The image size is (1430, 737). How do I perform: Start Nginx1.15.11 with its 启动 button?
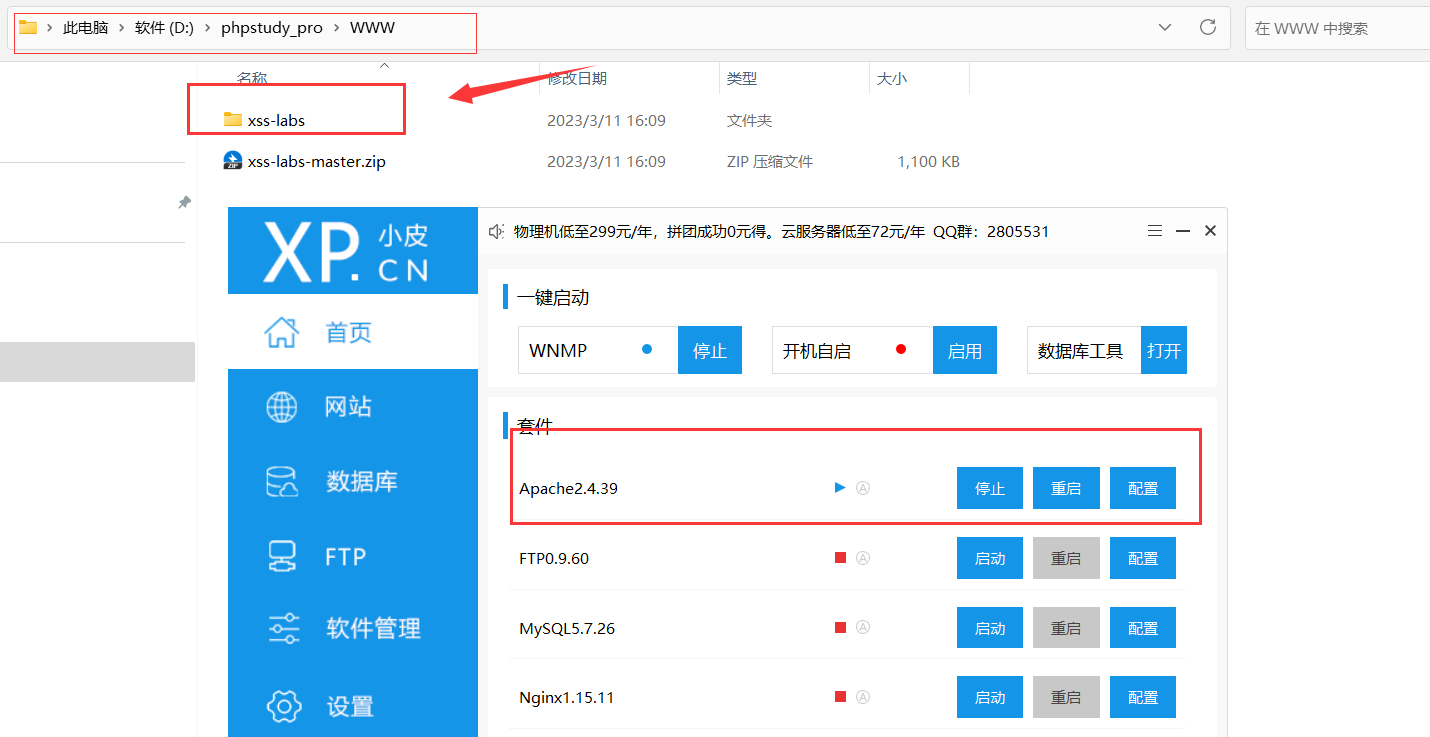click(x=990, y=697)
